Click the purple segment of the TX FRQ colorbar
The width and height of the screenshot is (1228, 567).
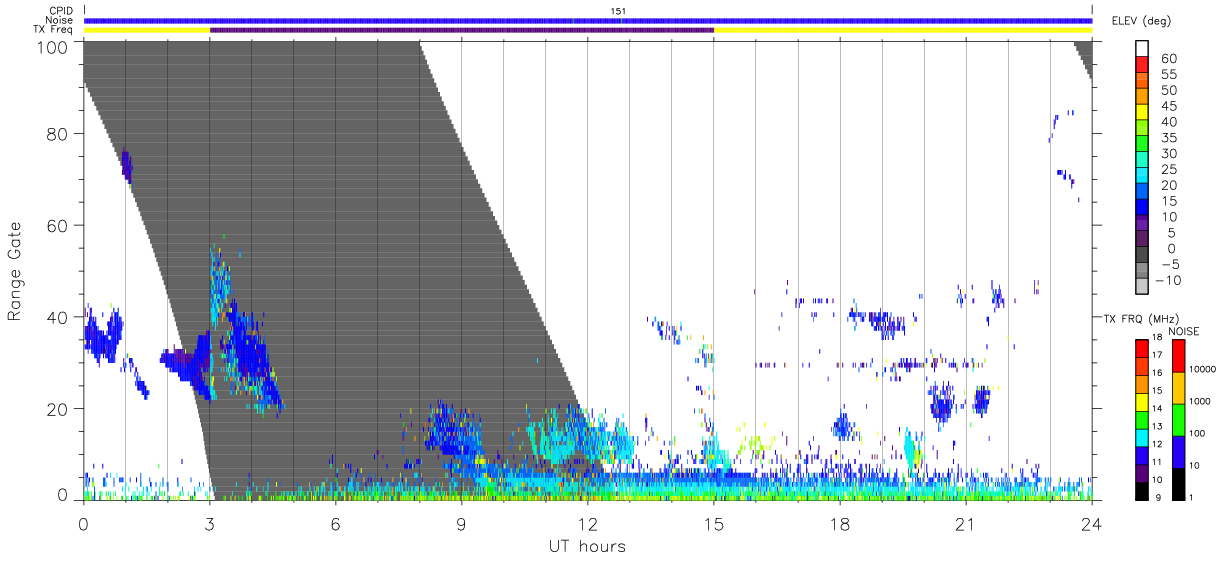1142,473
